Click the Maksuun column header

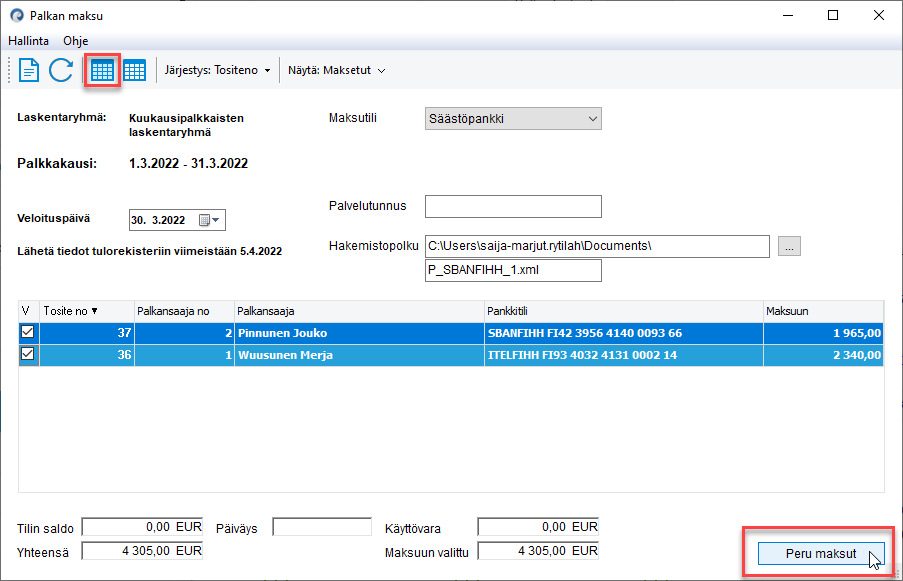[824, 311]
